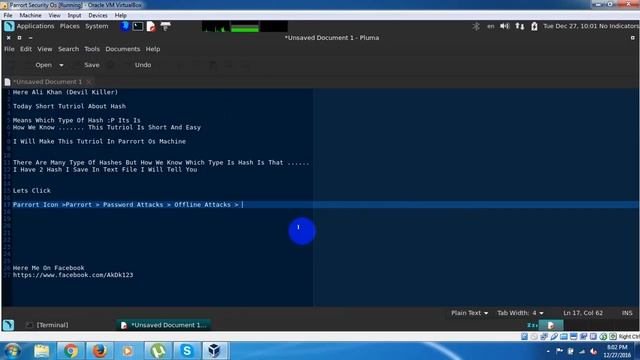Screen dimensions: 640x360
Task: Open VirtualBox File menu
Action: point(8,16)
